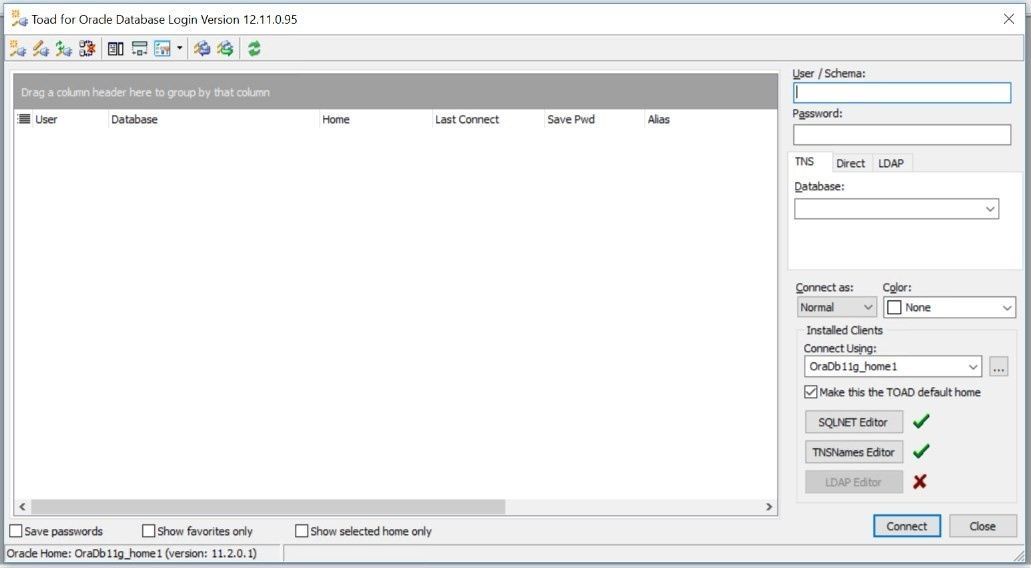This screenshot has width=1031, height=568.
Task: Switch to the Direct tab
Action: (x=850, y=163)
